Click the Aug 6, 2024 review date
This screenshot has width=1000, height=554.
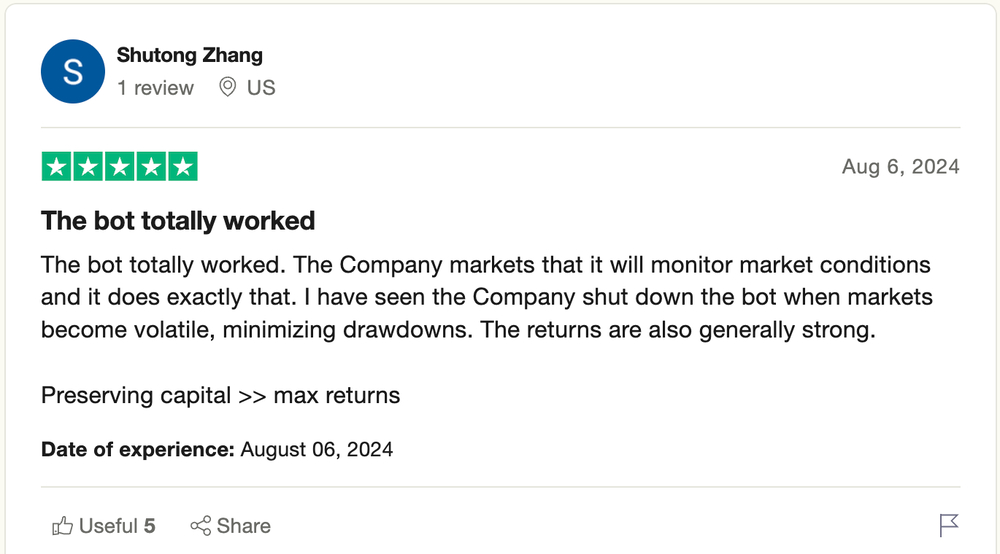(x=901, y=166)
